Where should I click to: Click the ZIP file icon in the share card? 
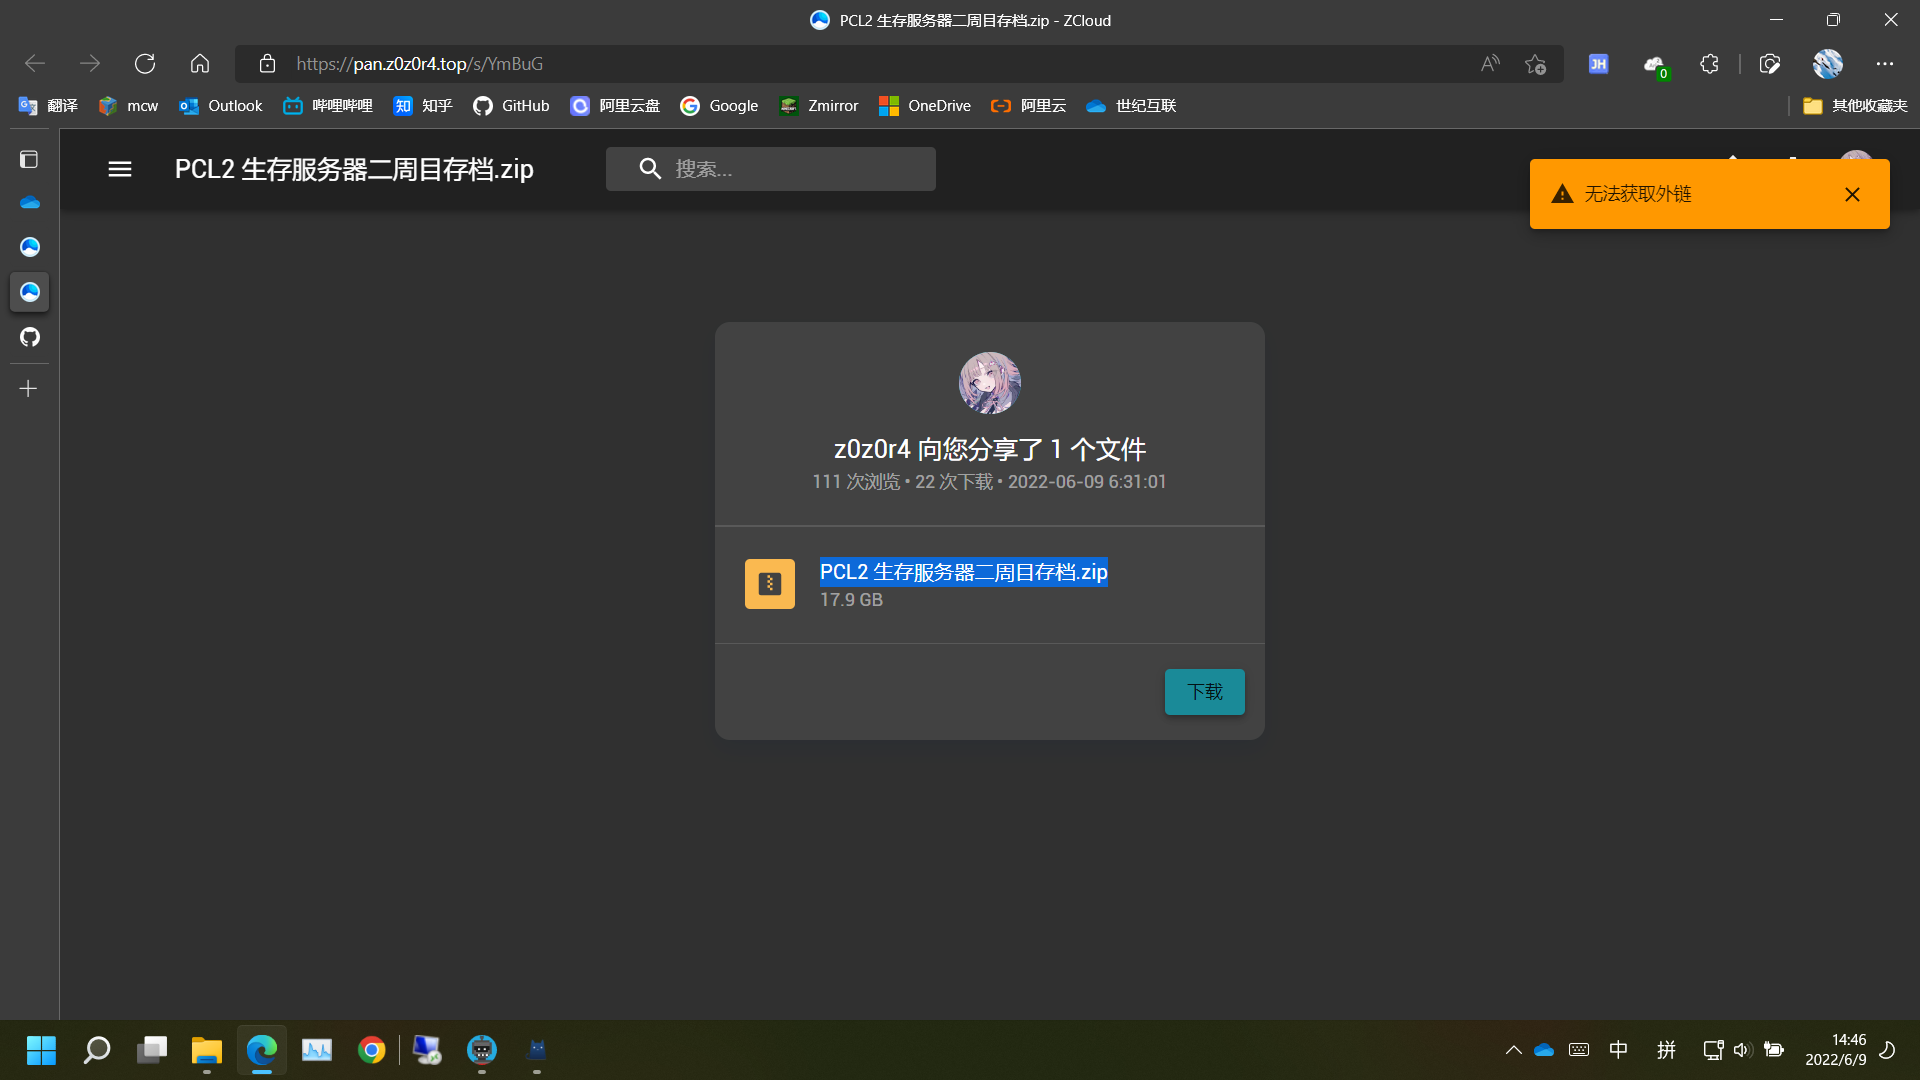click(769, 583)
